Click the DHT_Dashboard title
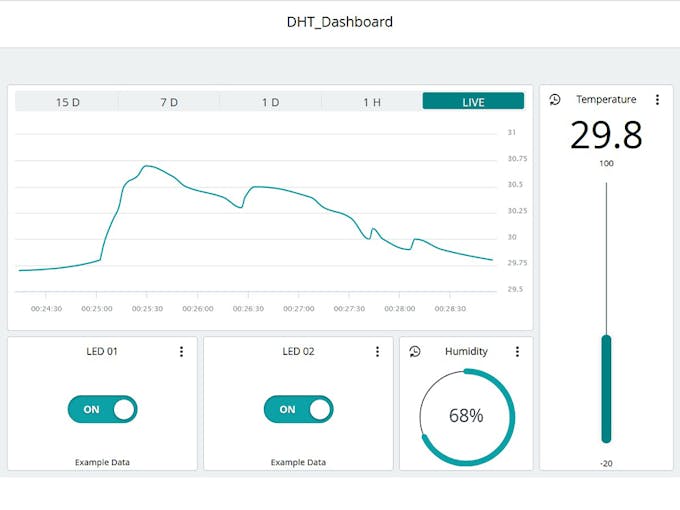Screen dimensions: 680x510 (340, 22)
